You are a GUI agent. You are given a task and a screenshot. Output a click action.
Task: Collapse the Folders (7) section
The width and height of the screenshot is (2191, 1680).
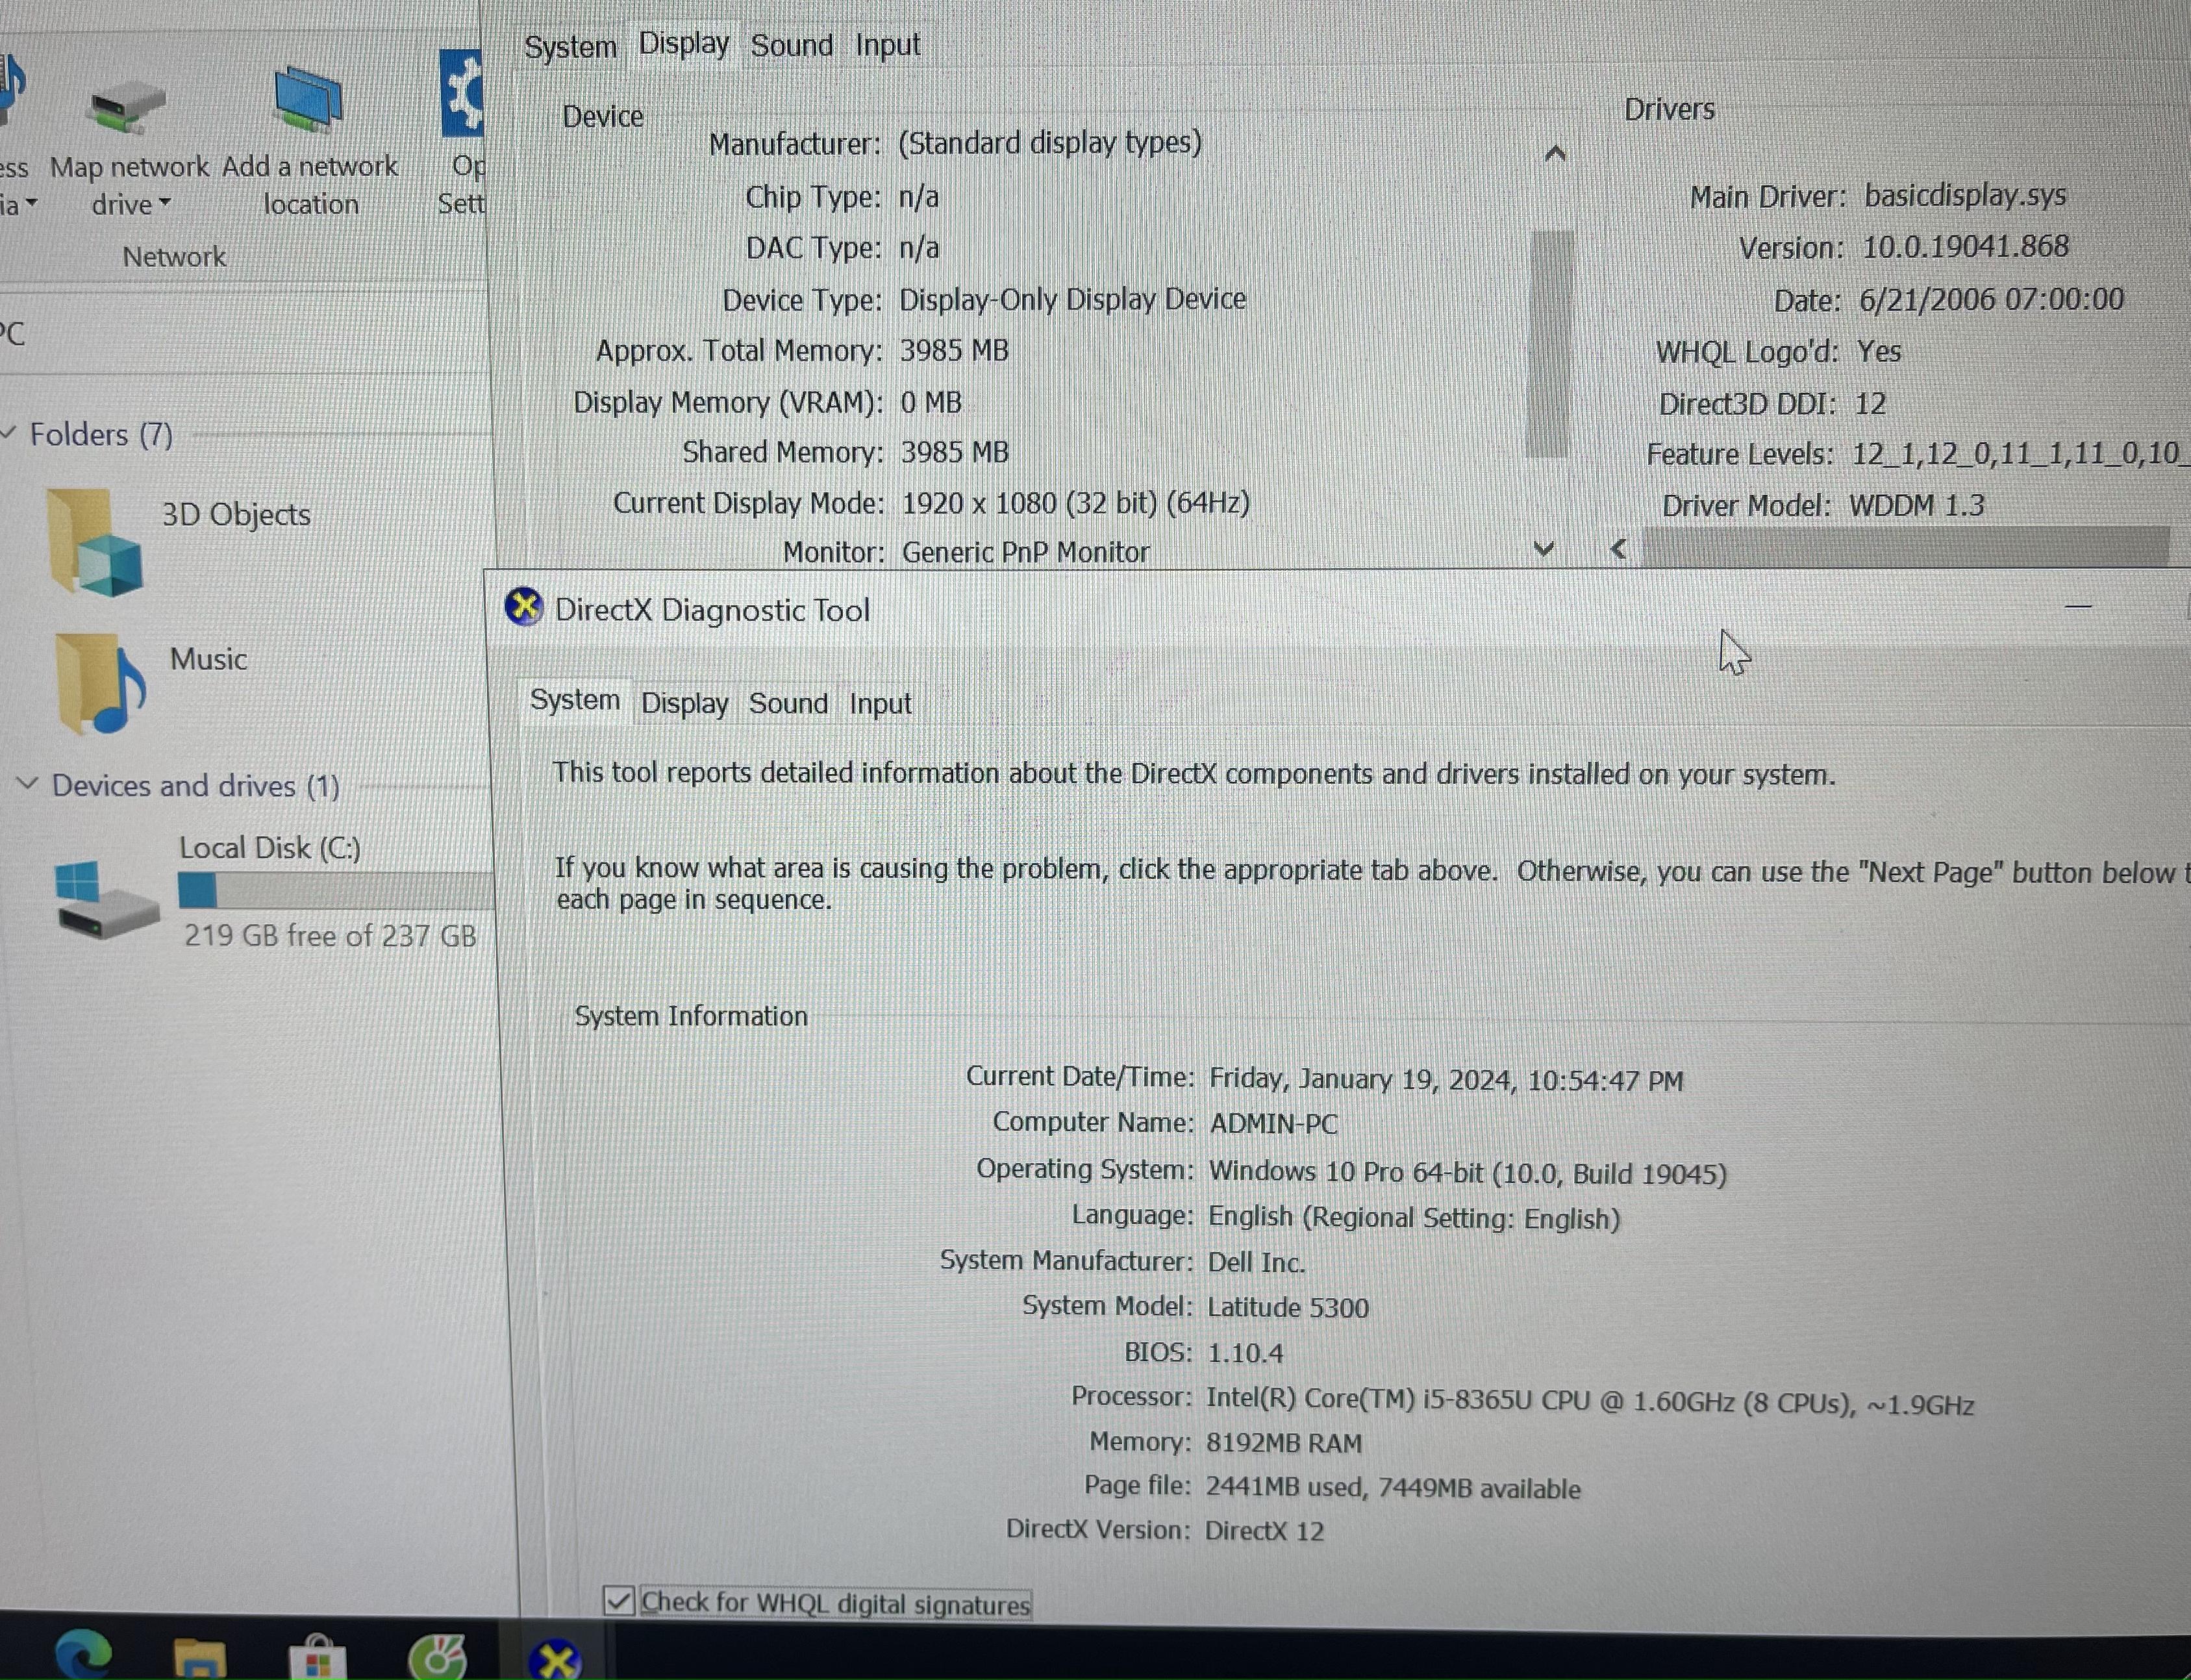[x=9, y=432]
